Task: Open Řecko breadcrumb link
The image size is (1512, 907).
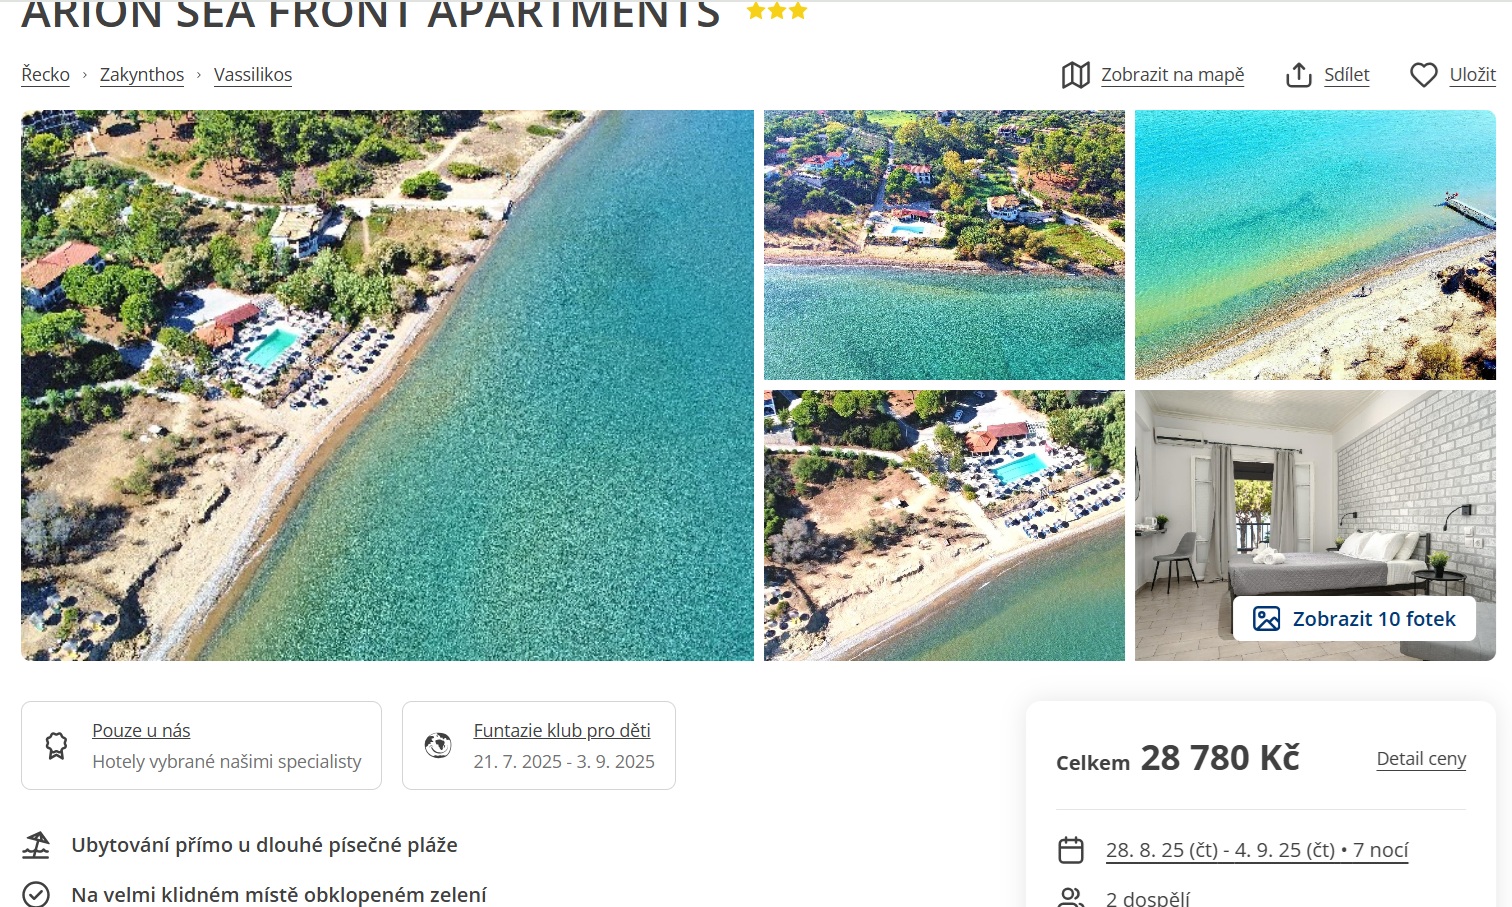Action: pos(46,75)
